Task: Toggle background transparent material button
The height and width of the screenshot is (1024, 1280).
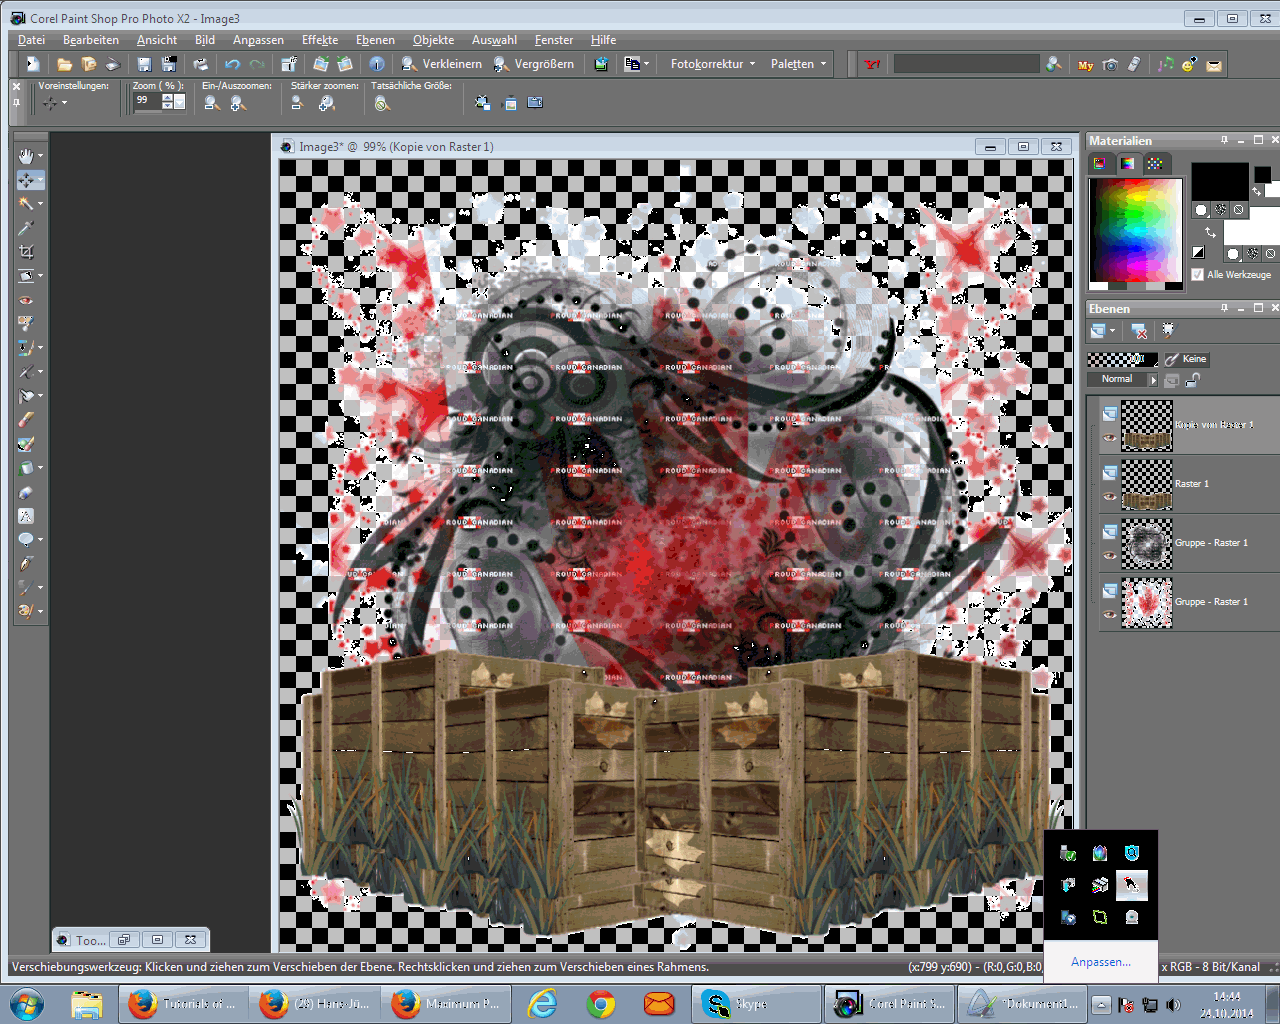Action: (1269, 254)
